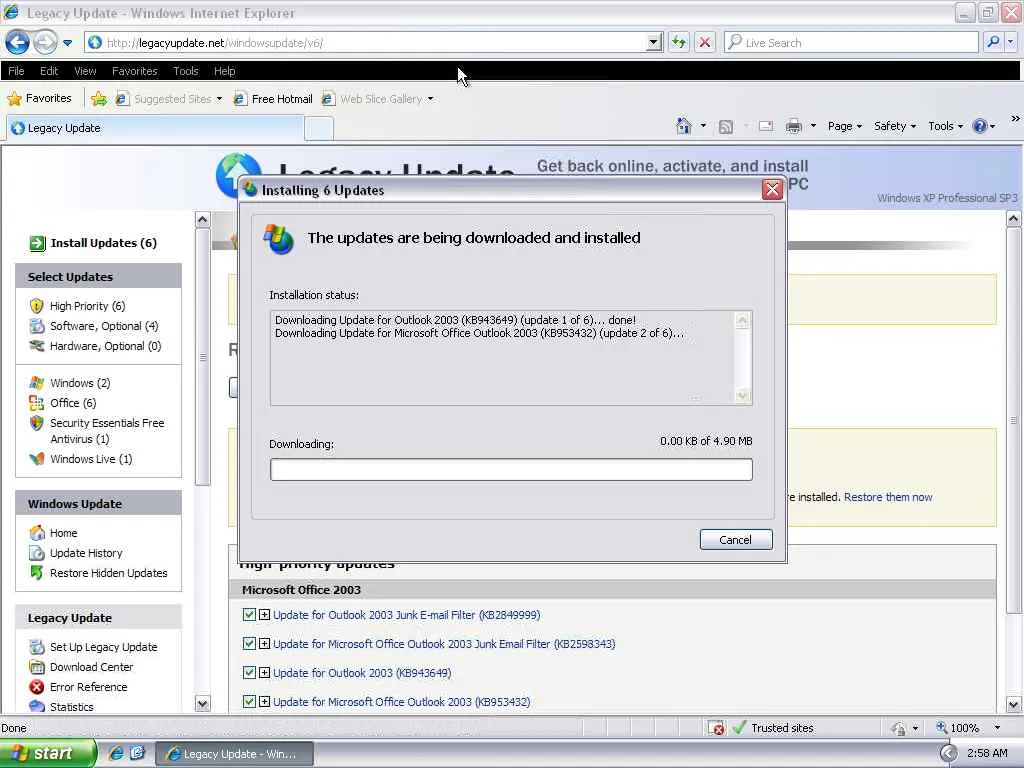Image resolution: width=1024 pixels, height=768 pixels.
Task: Open the Statistics sidebar link
Action: pyautogui.click(x=71, y=707)
